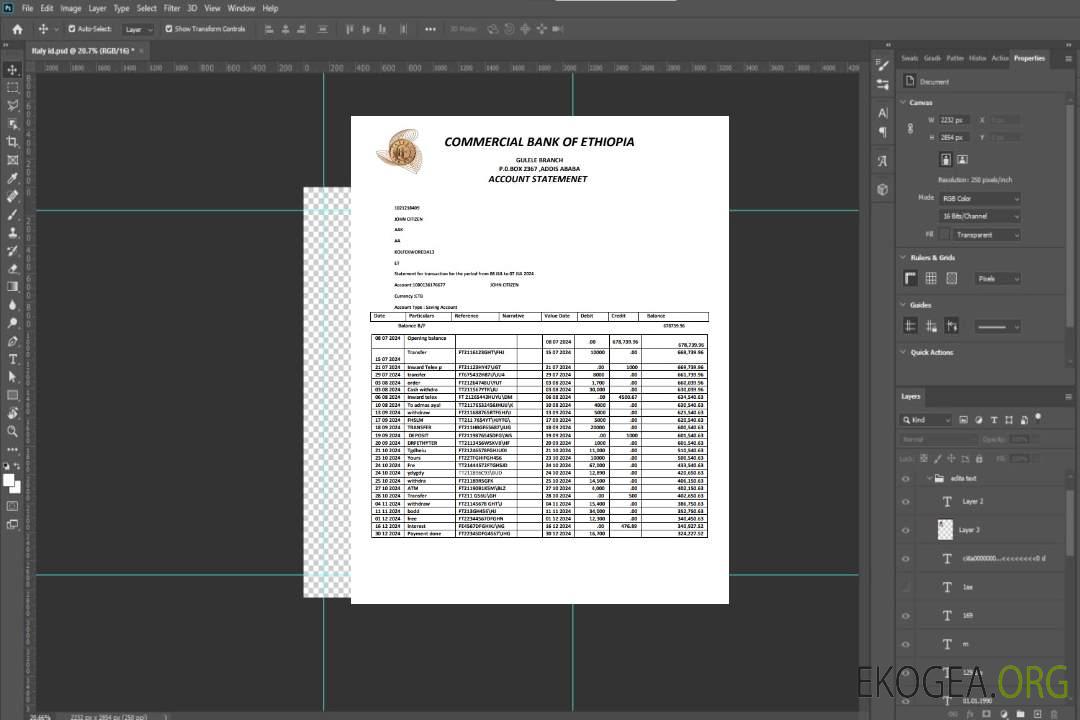Hide the '169' text layer
1080x720 pixels.
click(906, 616)
